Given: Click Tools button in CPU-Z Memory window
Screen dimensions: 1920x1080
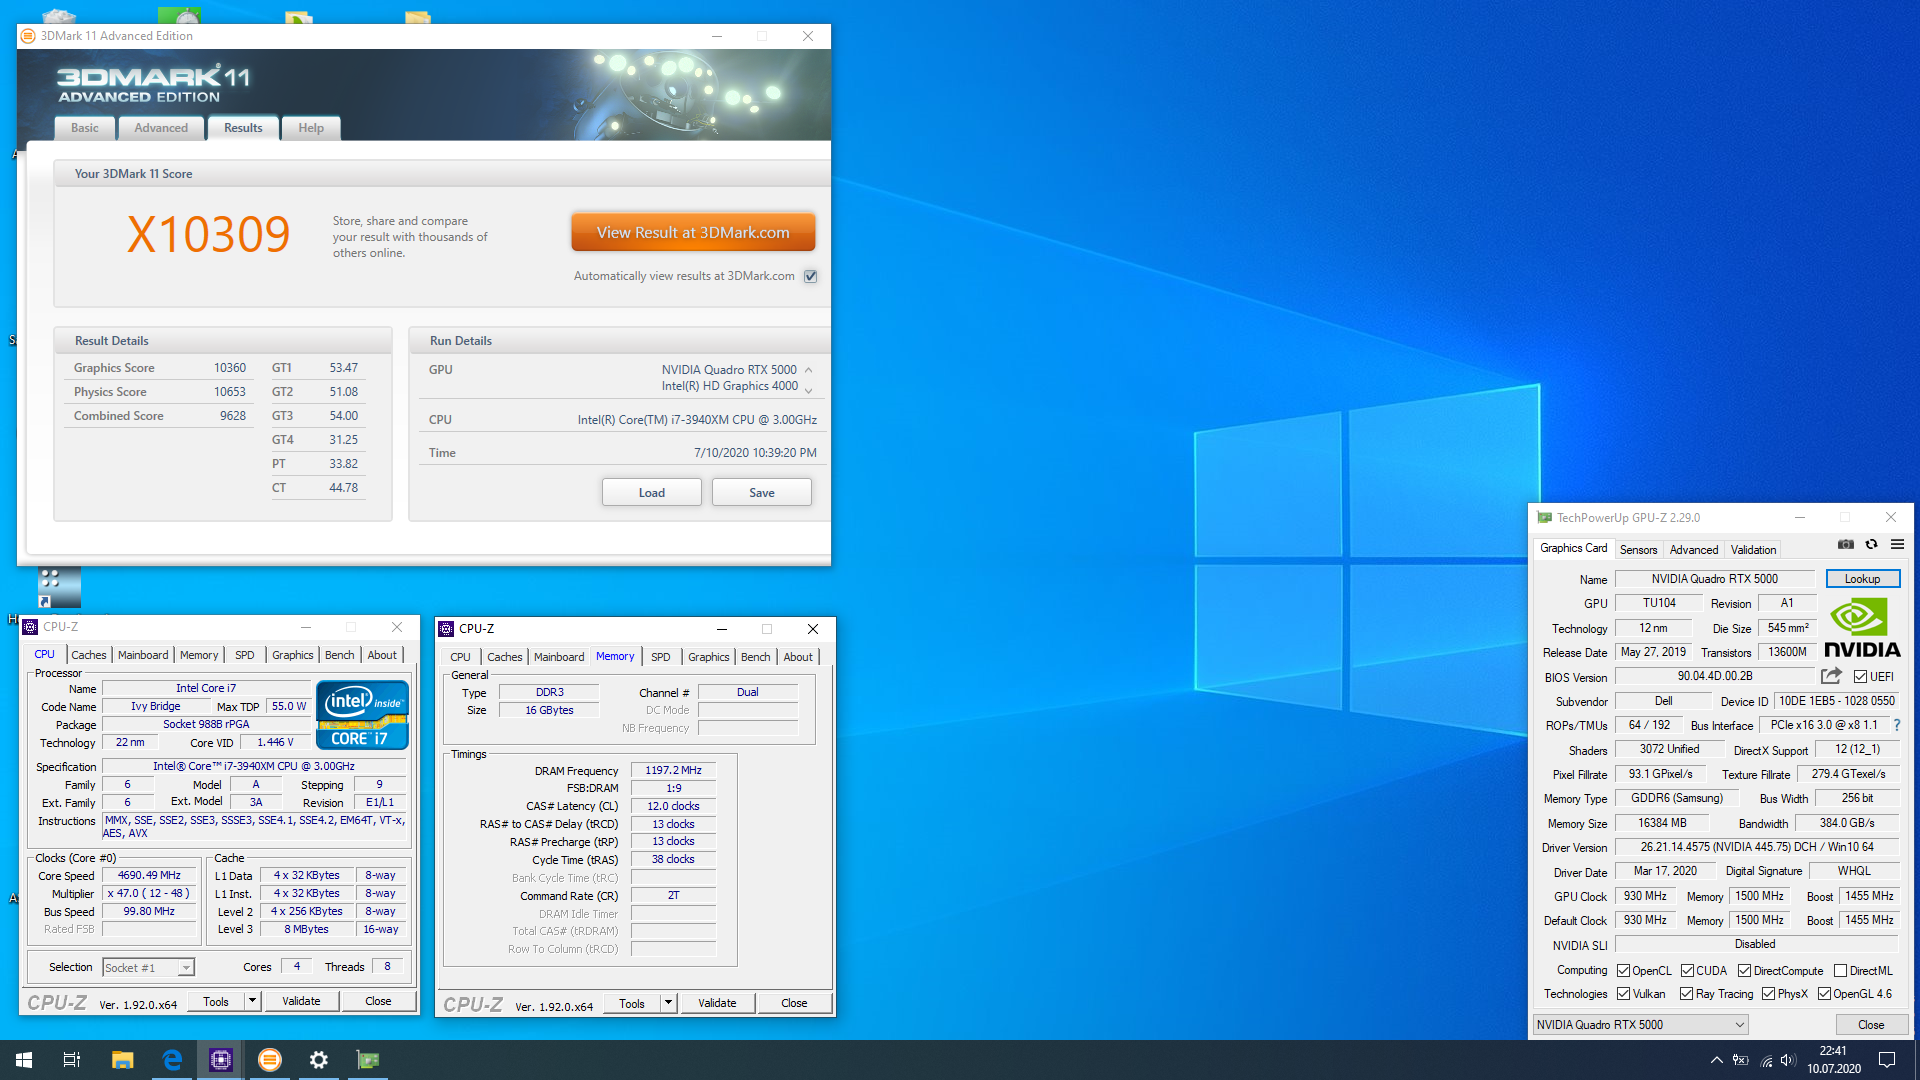Looking at the screenshot, I should coord(631,1003).
